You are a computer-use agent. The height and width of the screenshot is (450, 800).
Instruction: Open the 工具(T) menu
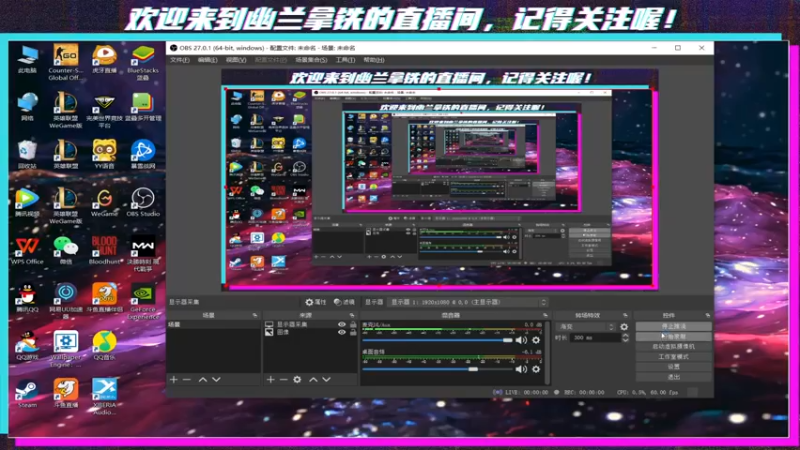pos(345,60)
